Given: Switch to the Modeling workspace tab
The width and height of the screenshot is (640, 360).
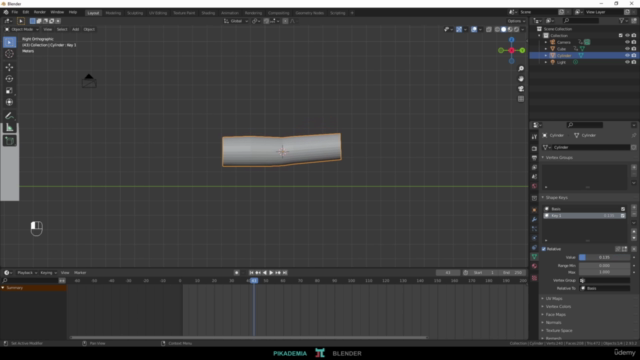Looking at the screenshot, I should (113, 13).
